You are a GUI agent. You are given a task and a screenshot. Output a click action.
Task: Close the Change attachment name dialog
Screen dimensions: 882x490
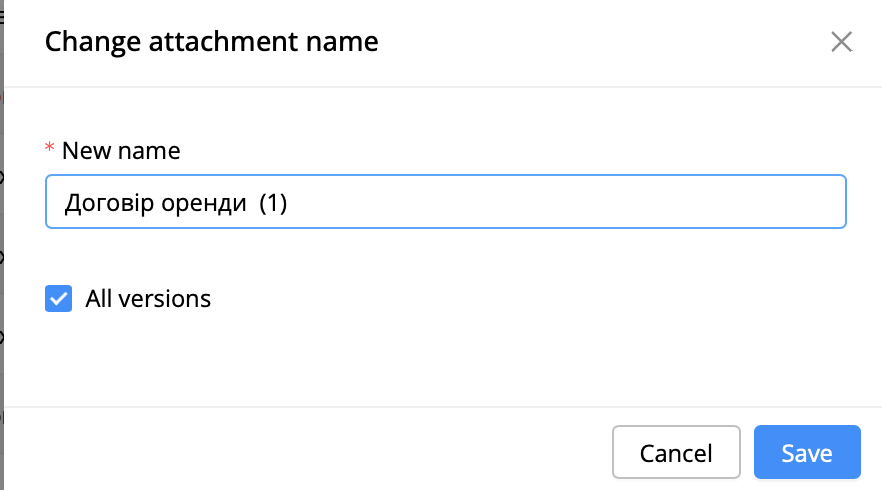[842, 42]
